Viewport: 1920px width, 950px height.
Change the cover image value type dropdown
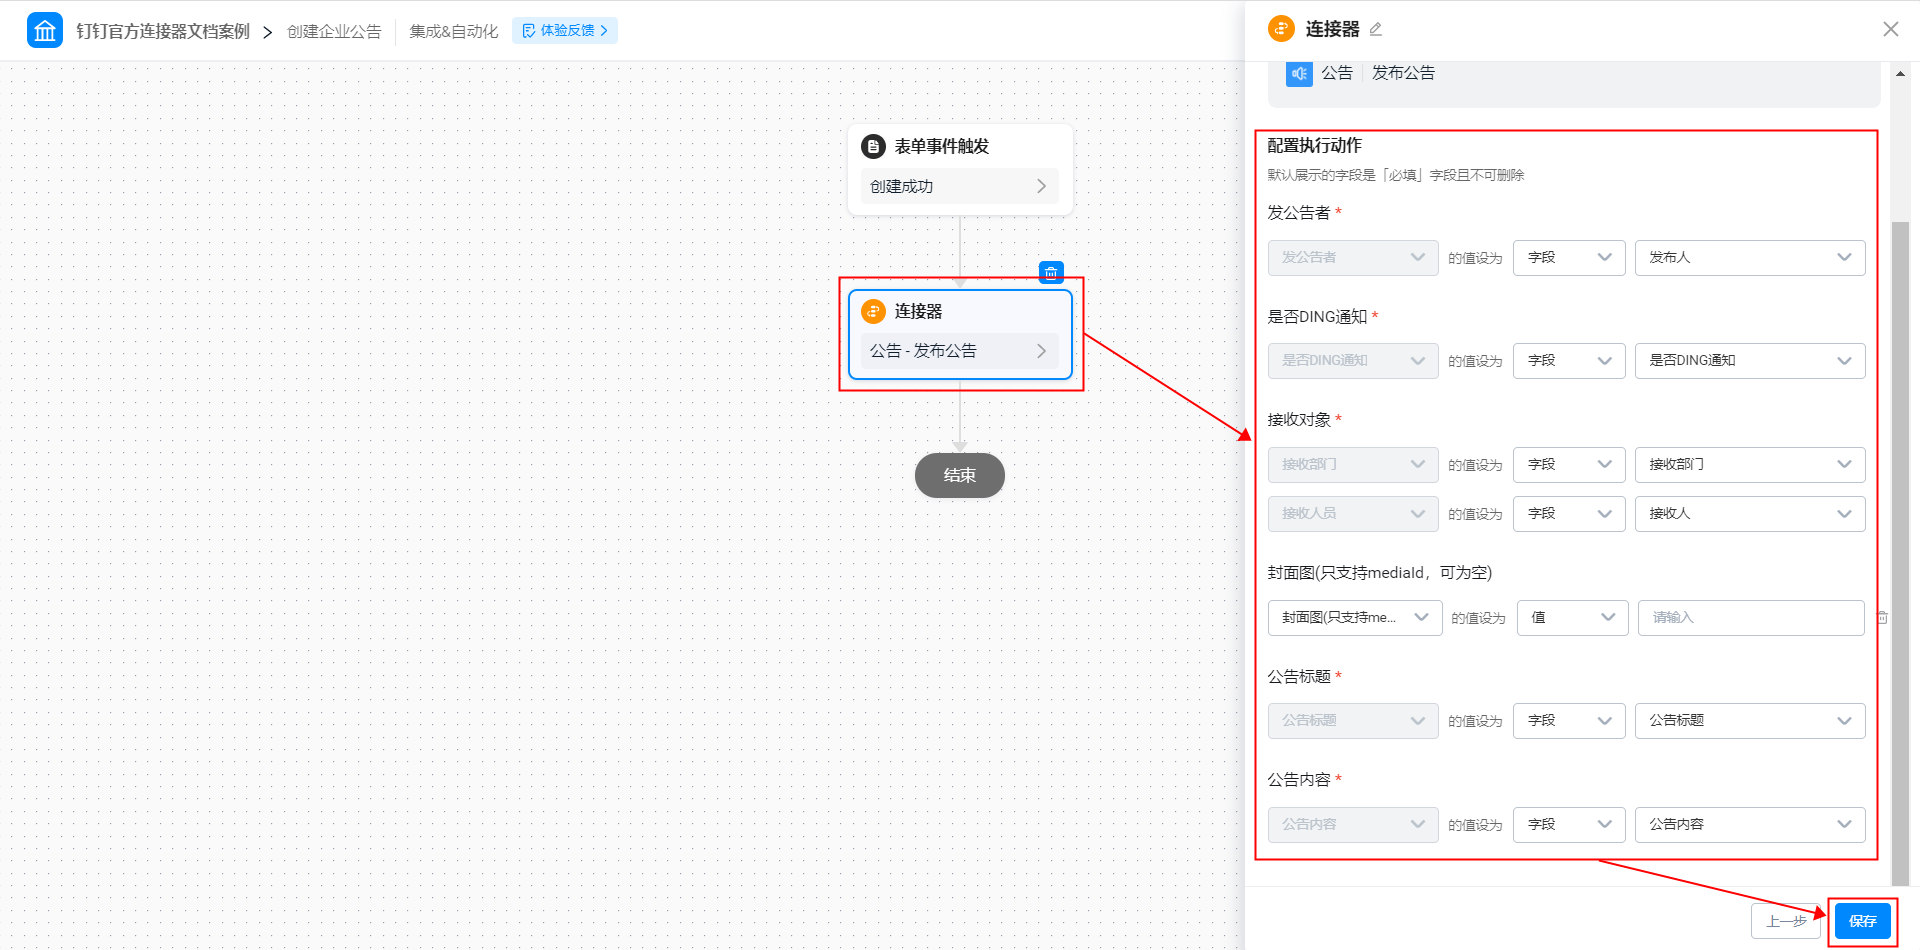(1572, 618)
